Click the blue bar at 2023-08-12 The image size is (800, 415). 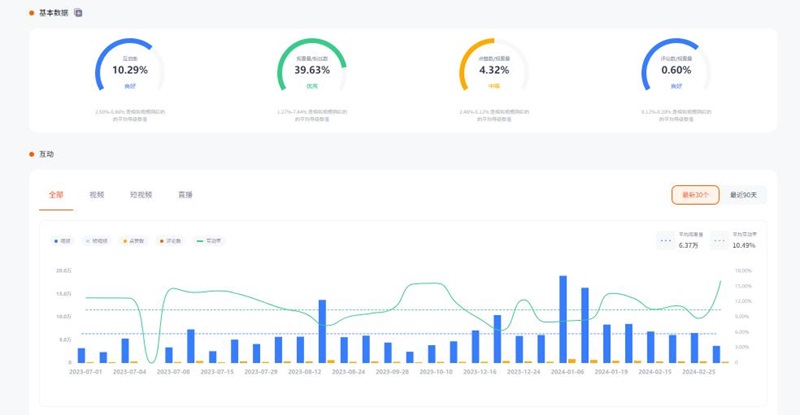tap(322, 330)
